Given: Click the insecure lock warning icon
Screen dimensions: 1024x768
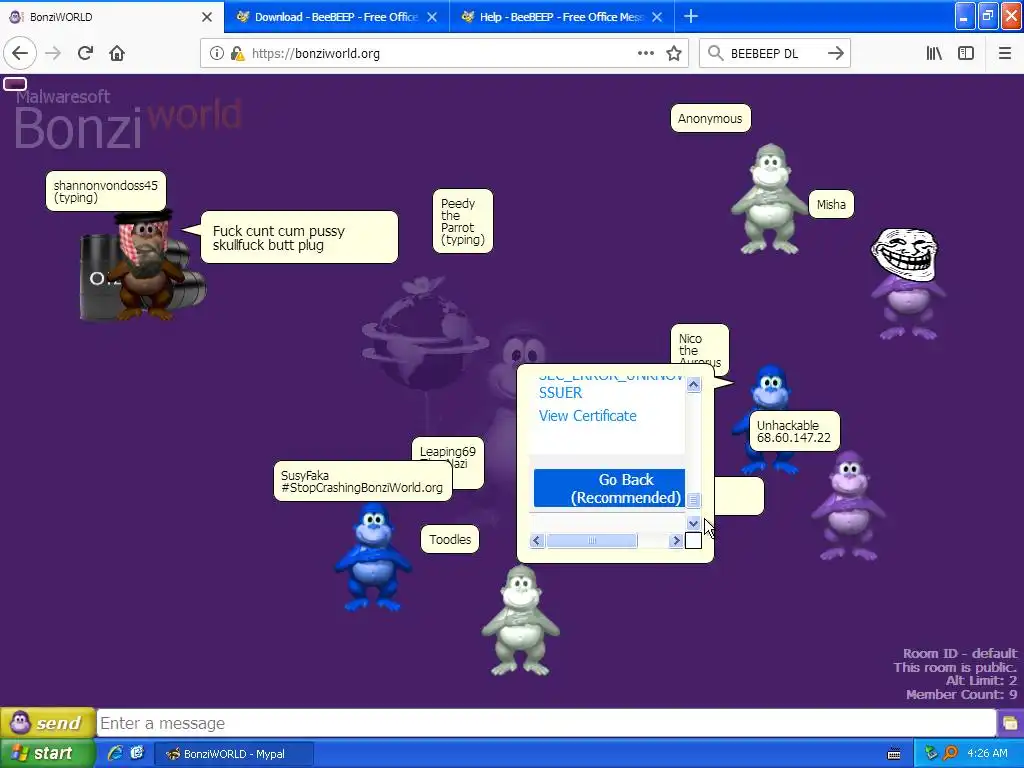Looking at the screenshot, I should [237, 54].
